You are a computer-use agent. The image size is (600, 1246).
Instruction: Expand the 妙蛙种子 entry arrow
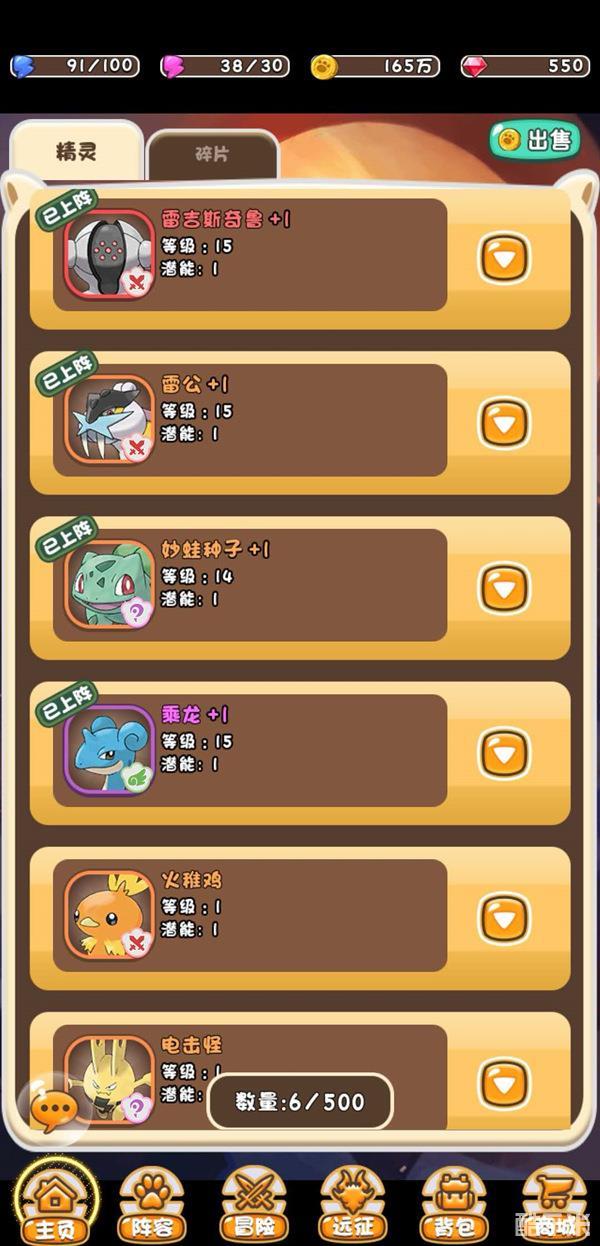pyautogui.click(x=504, y=588)
